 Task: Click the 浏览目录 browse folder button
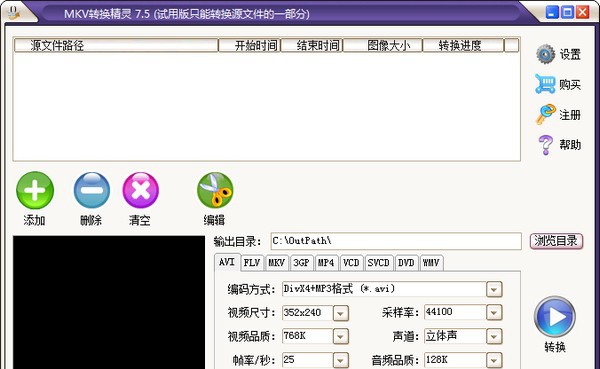click(x=556, y=241)
